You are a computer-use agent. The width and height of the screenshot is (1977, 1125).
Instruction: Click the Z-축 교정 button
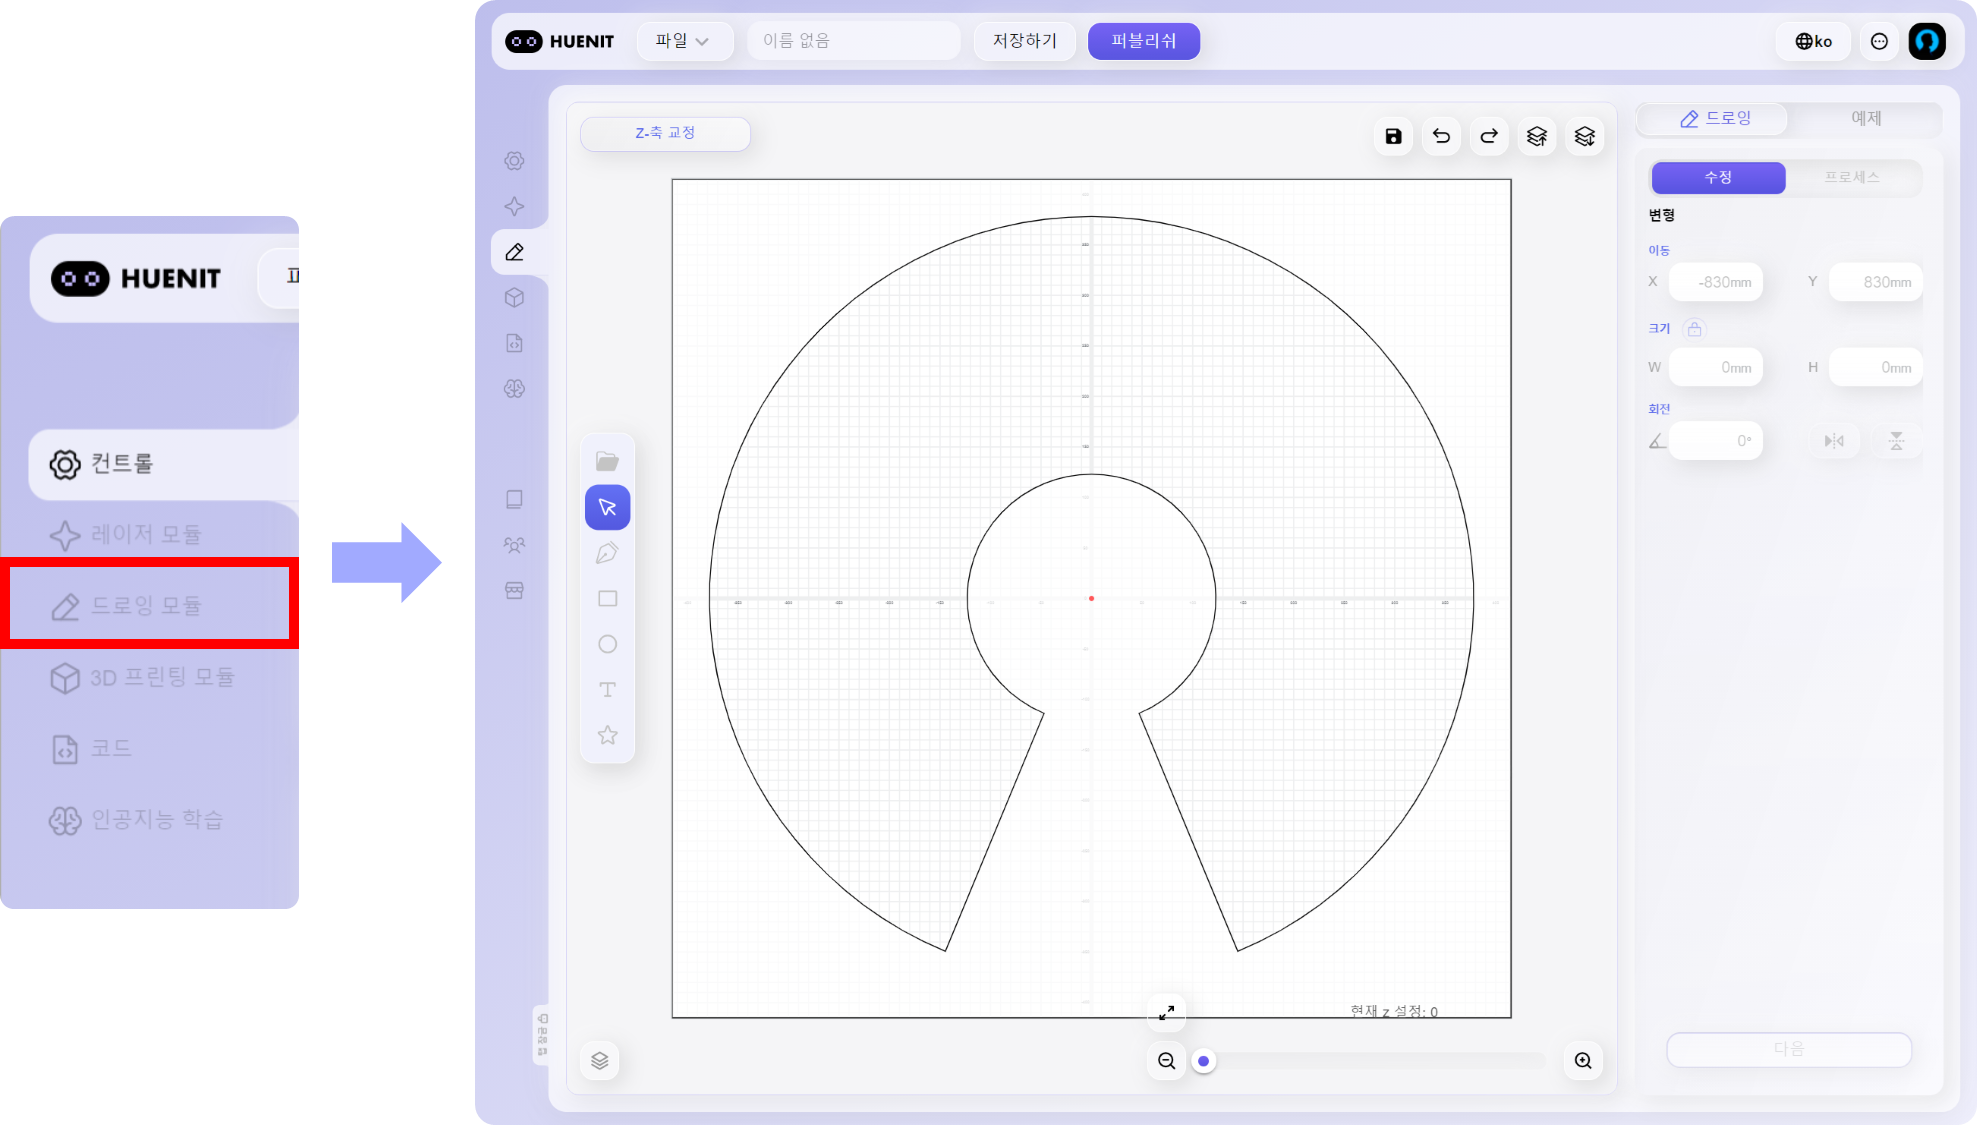point(665,133)
